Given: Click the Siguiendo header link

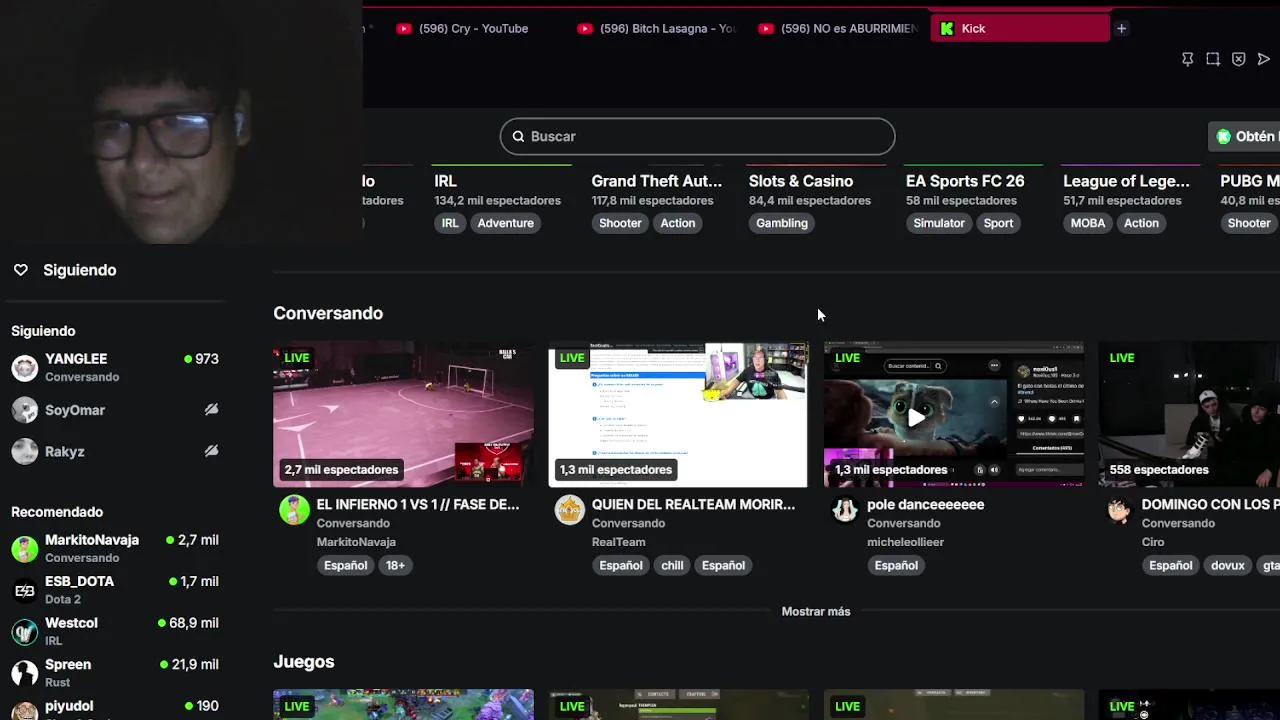Looking at the screenshot, I should [x=79, y=270].
